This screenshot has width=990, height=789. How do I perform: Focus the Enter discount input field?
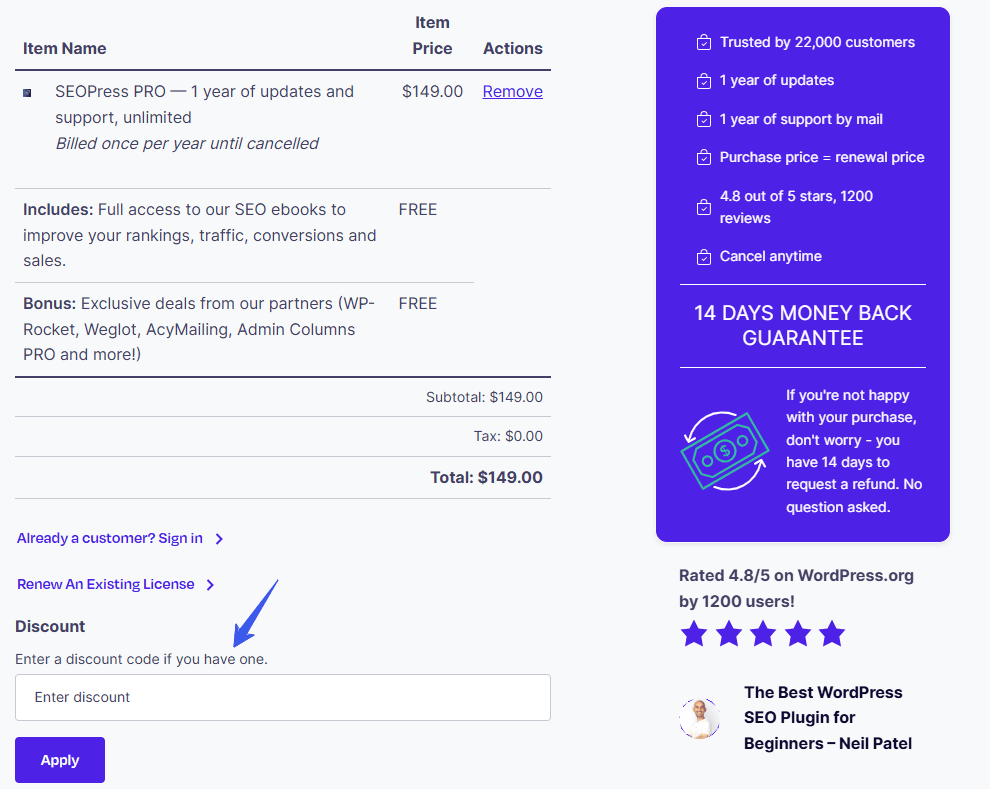pos(283,697)
